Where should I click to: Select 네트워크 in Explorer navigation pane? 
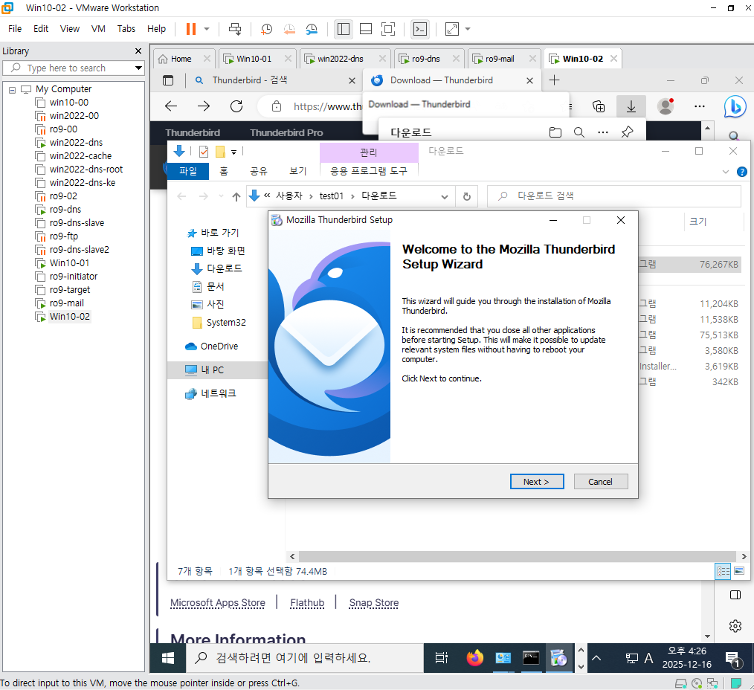point(211,393)
